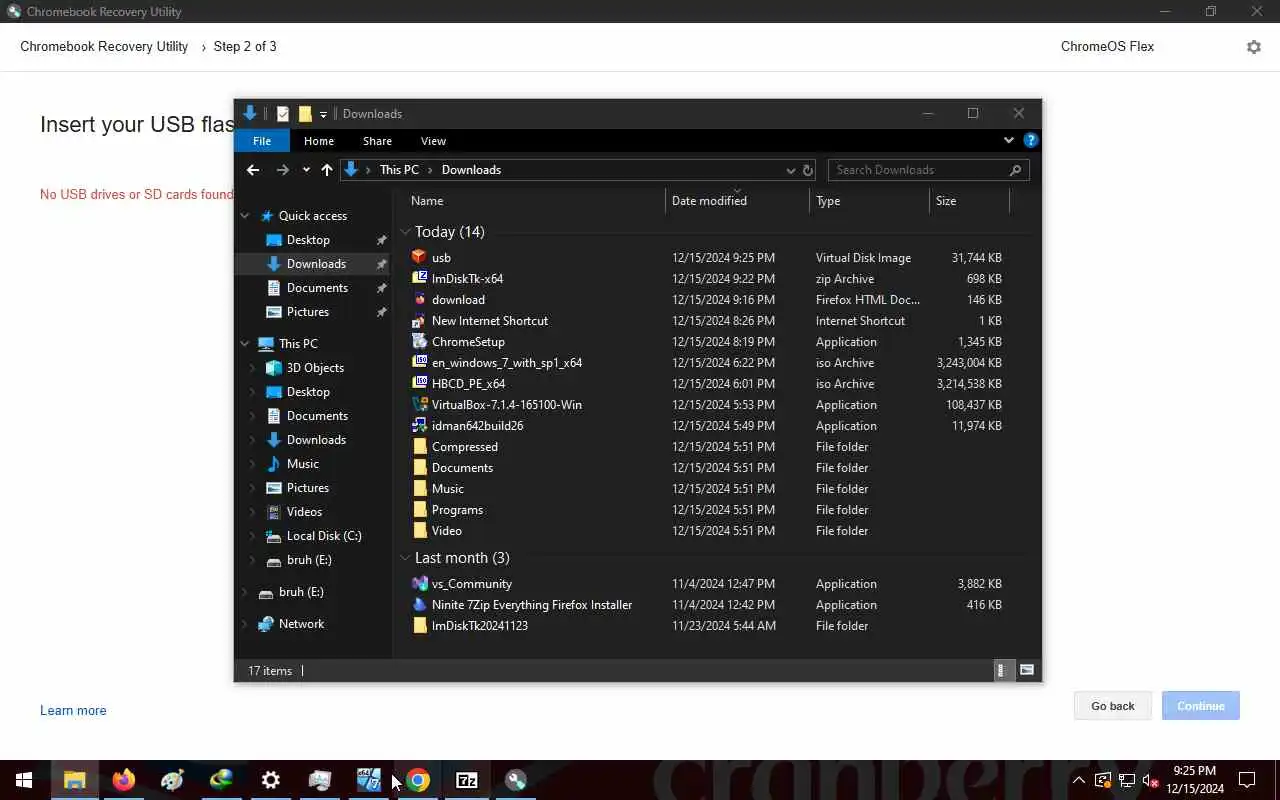Select the ChromeSetup application file

706,342
